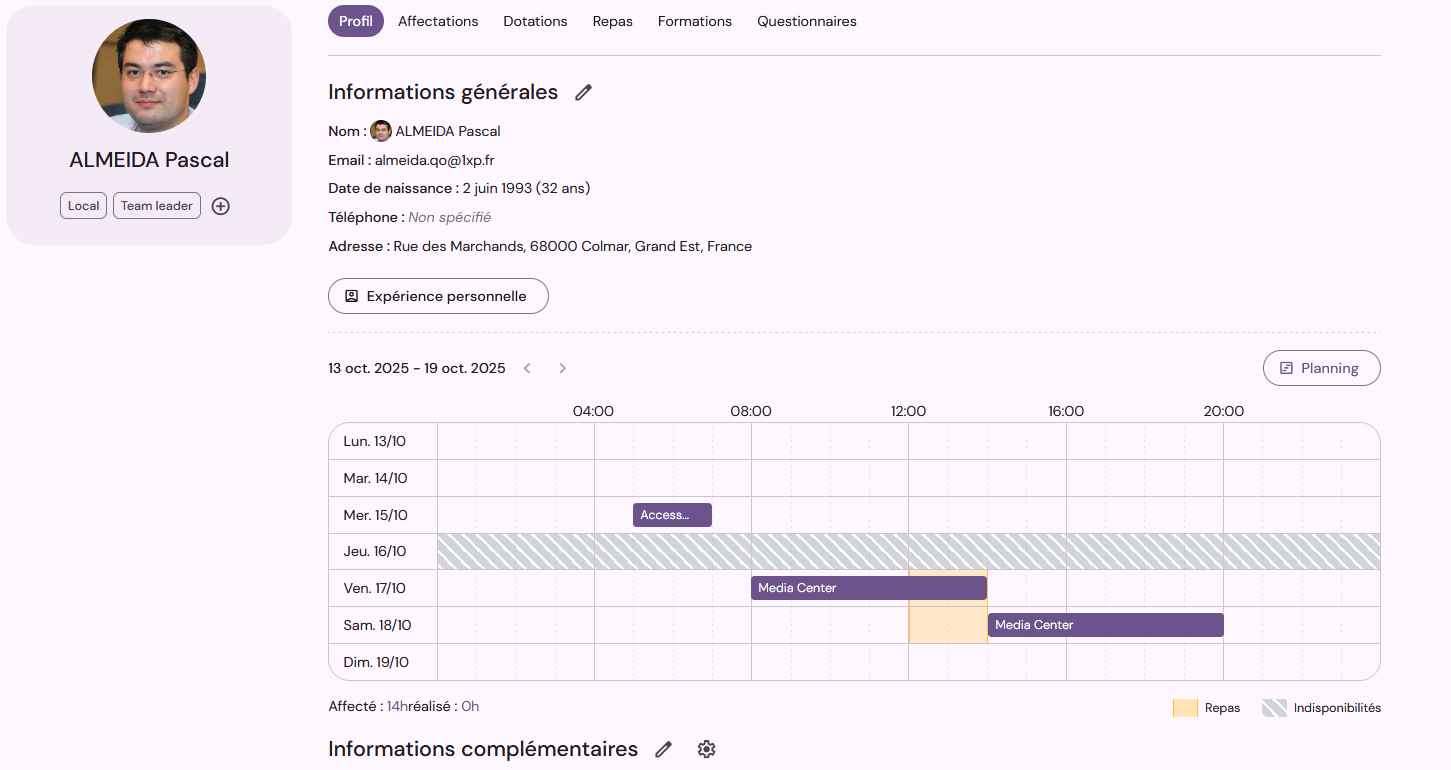The height and width of the screenshot is (770, 1451).
Task: Click the Informations générales heading
Action: click(x=443, y=92)
